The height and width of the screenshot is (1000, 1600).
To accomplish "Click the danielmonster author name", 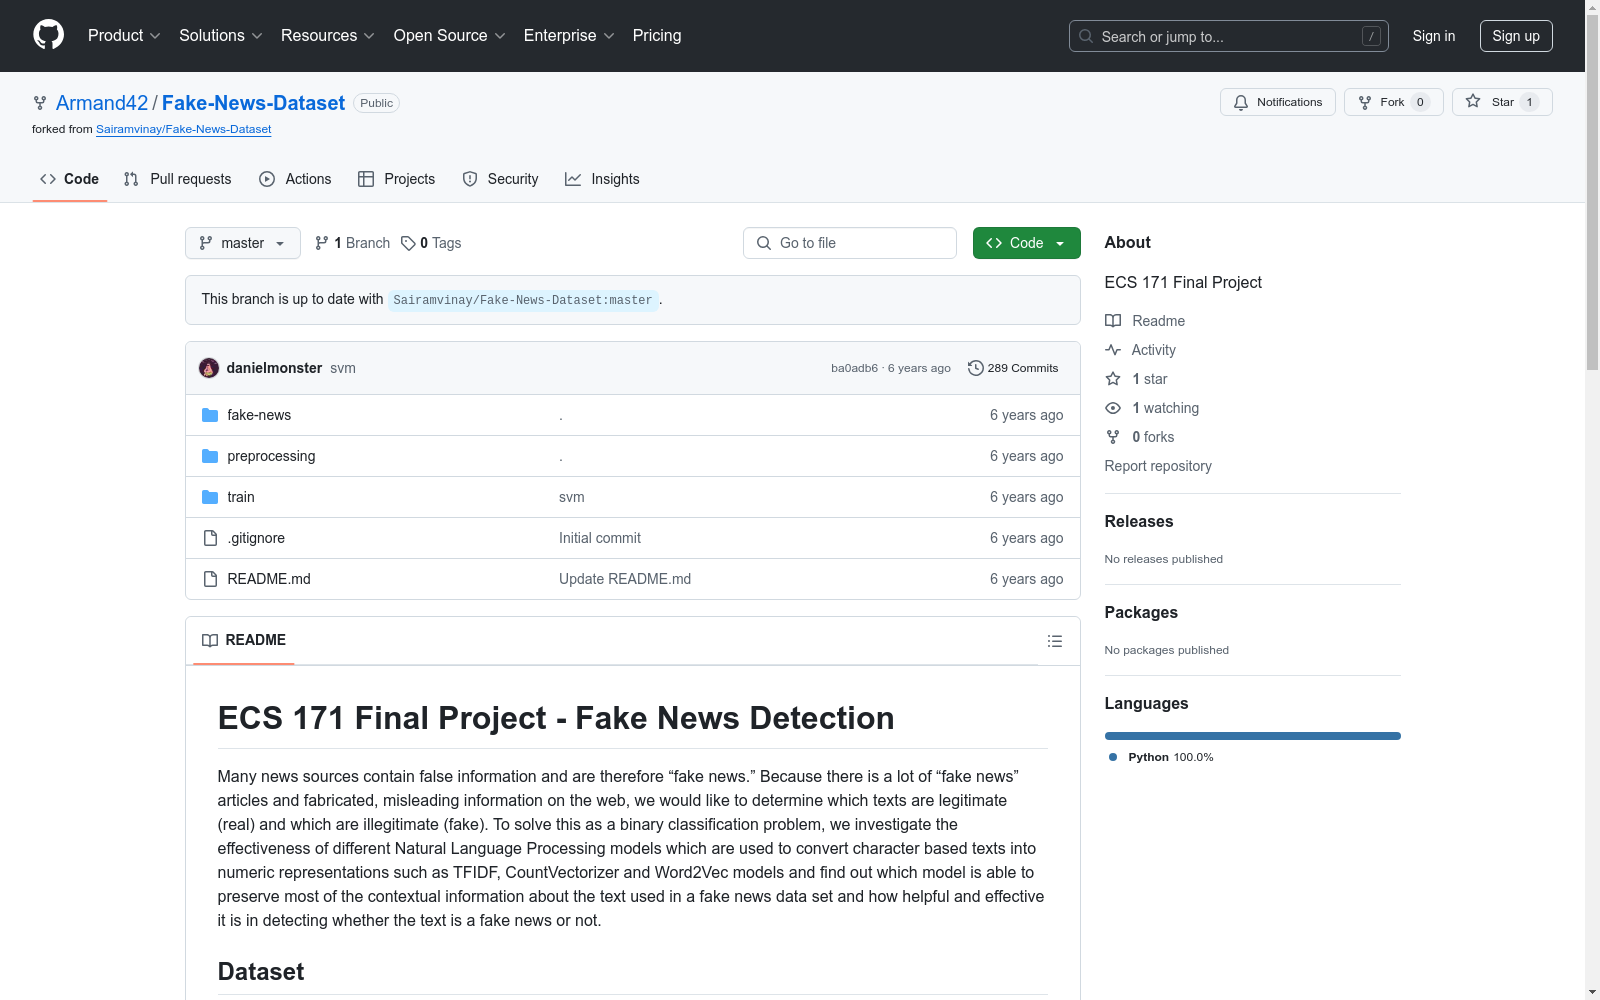I will (274, 368).
